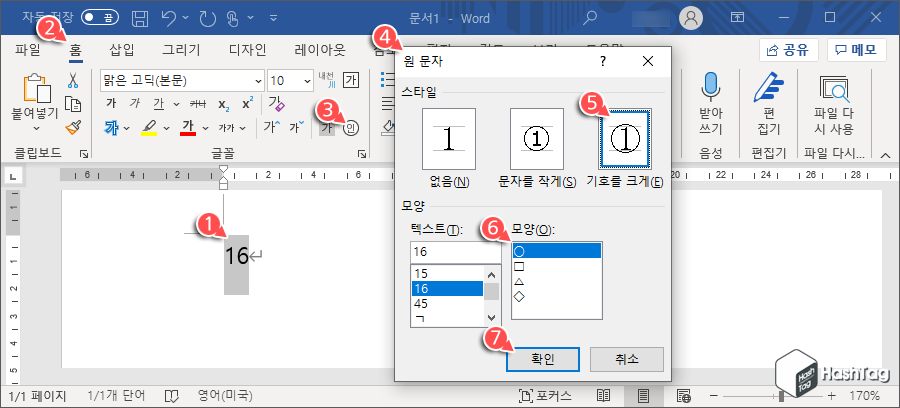This screenshot has width=900, height=408.
Task: Choose circle shape in shape list
Action: click(556, 251)
